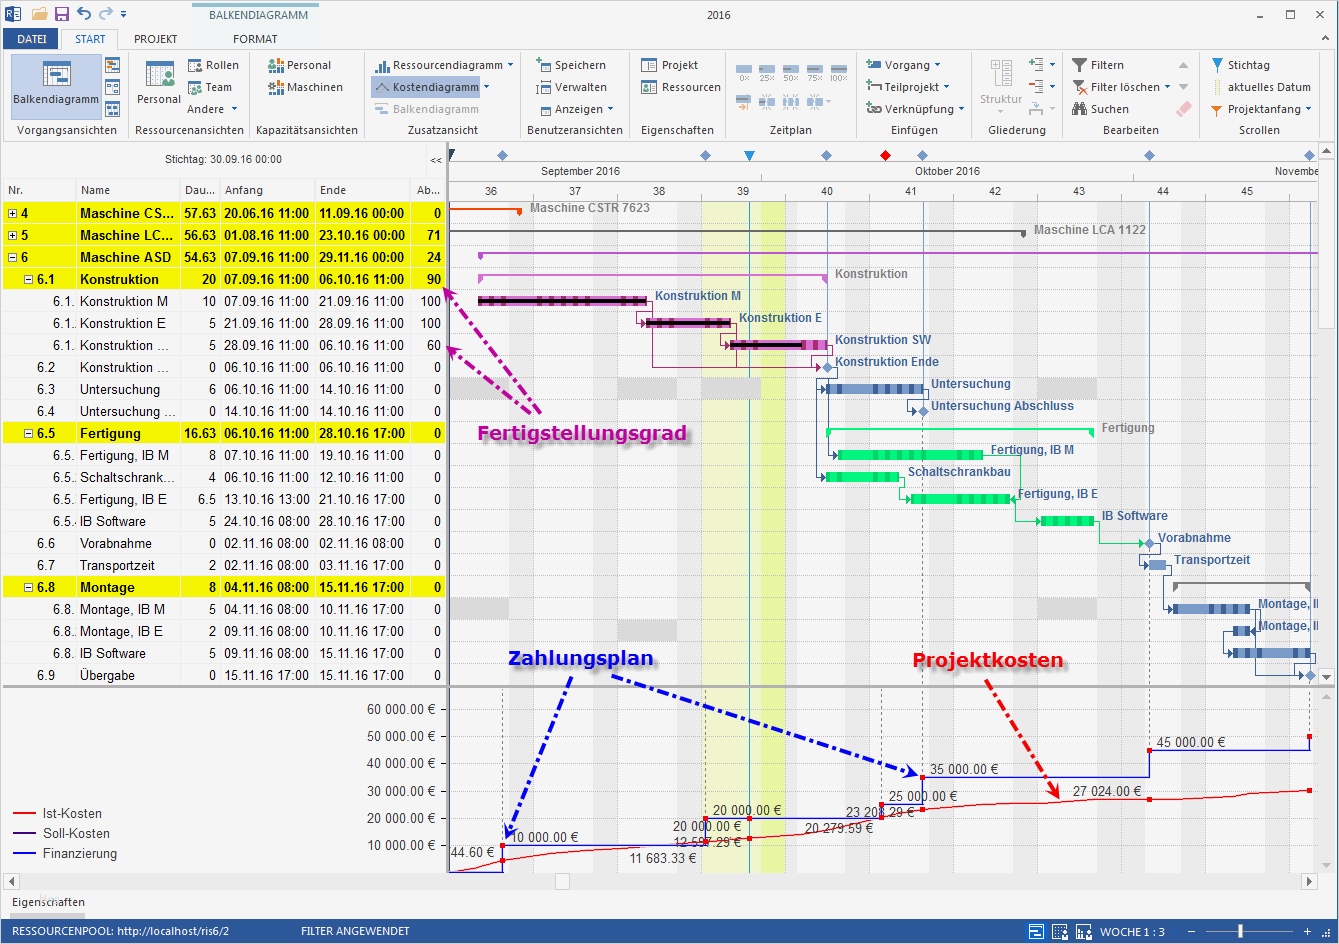The height and width of the screenshot is (944, 1339).
Task: Click the horizontal scrollbar thumb below chart
Action: pyautogui.click(x=562, y=881)
